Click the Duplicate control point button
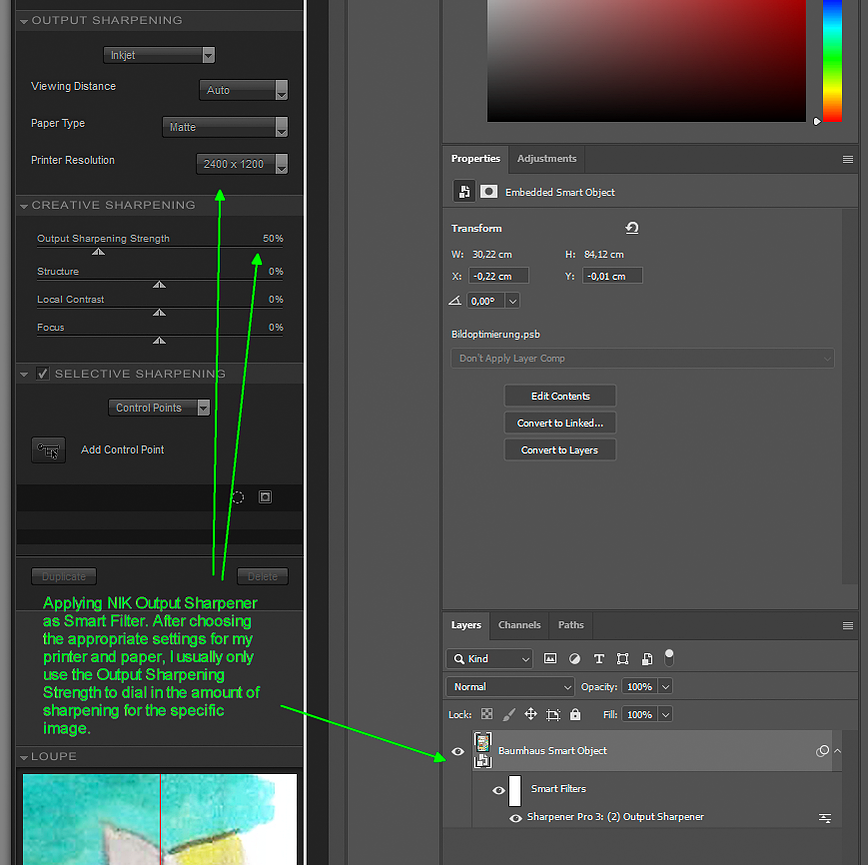868x865 pixels. (64, 576)
